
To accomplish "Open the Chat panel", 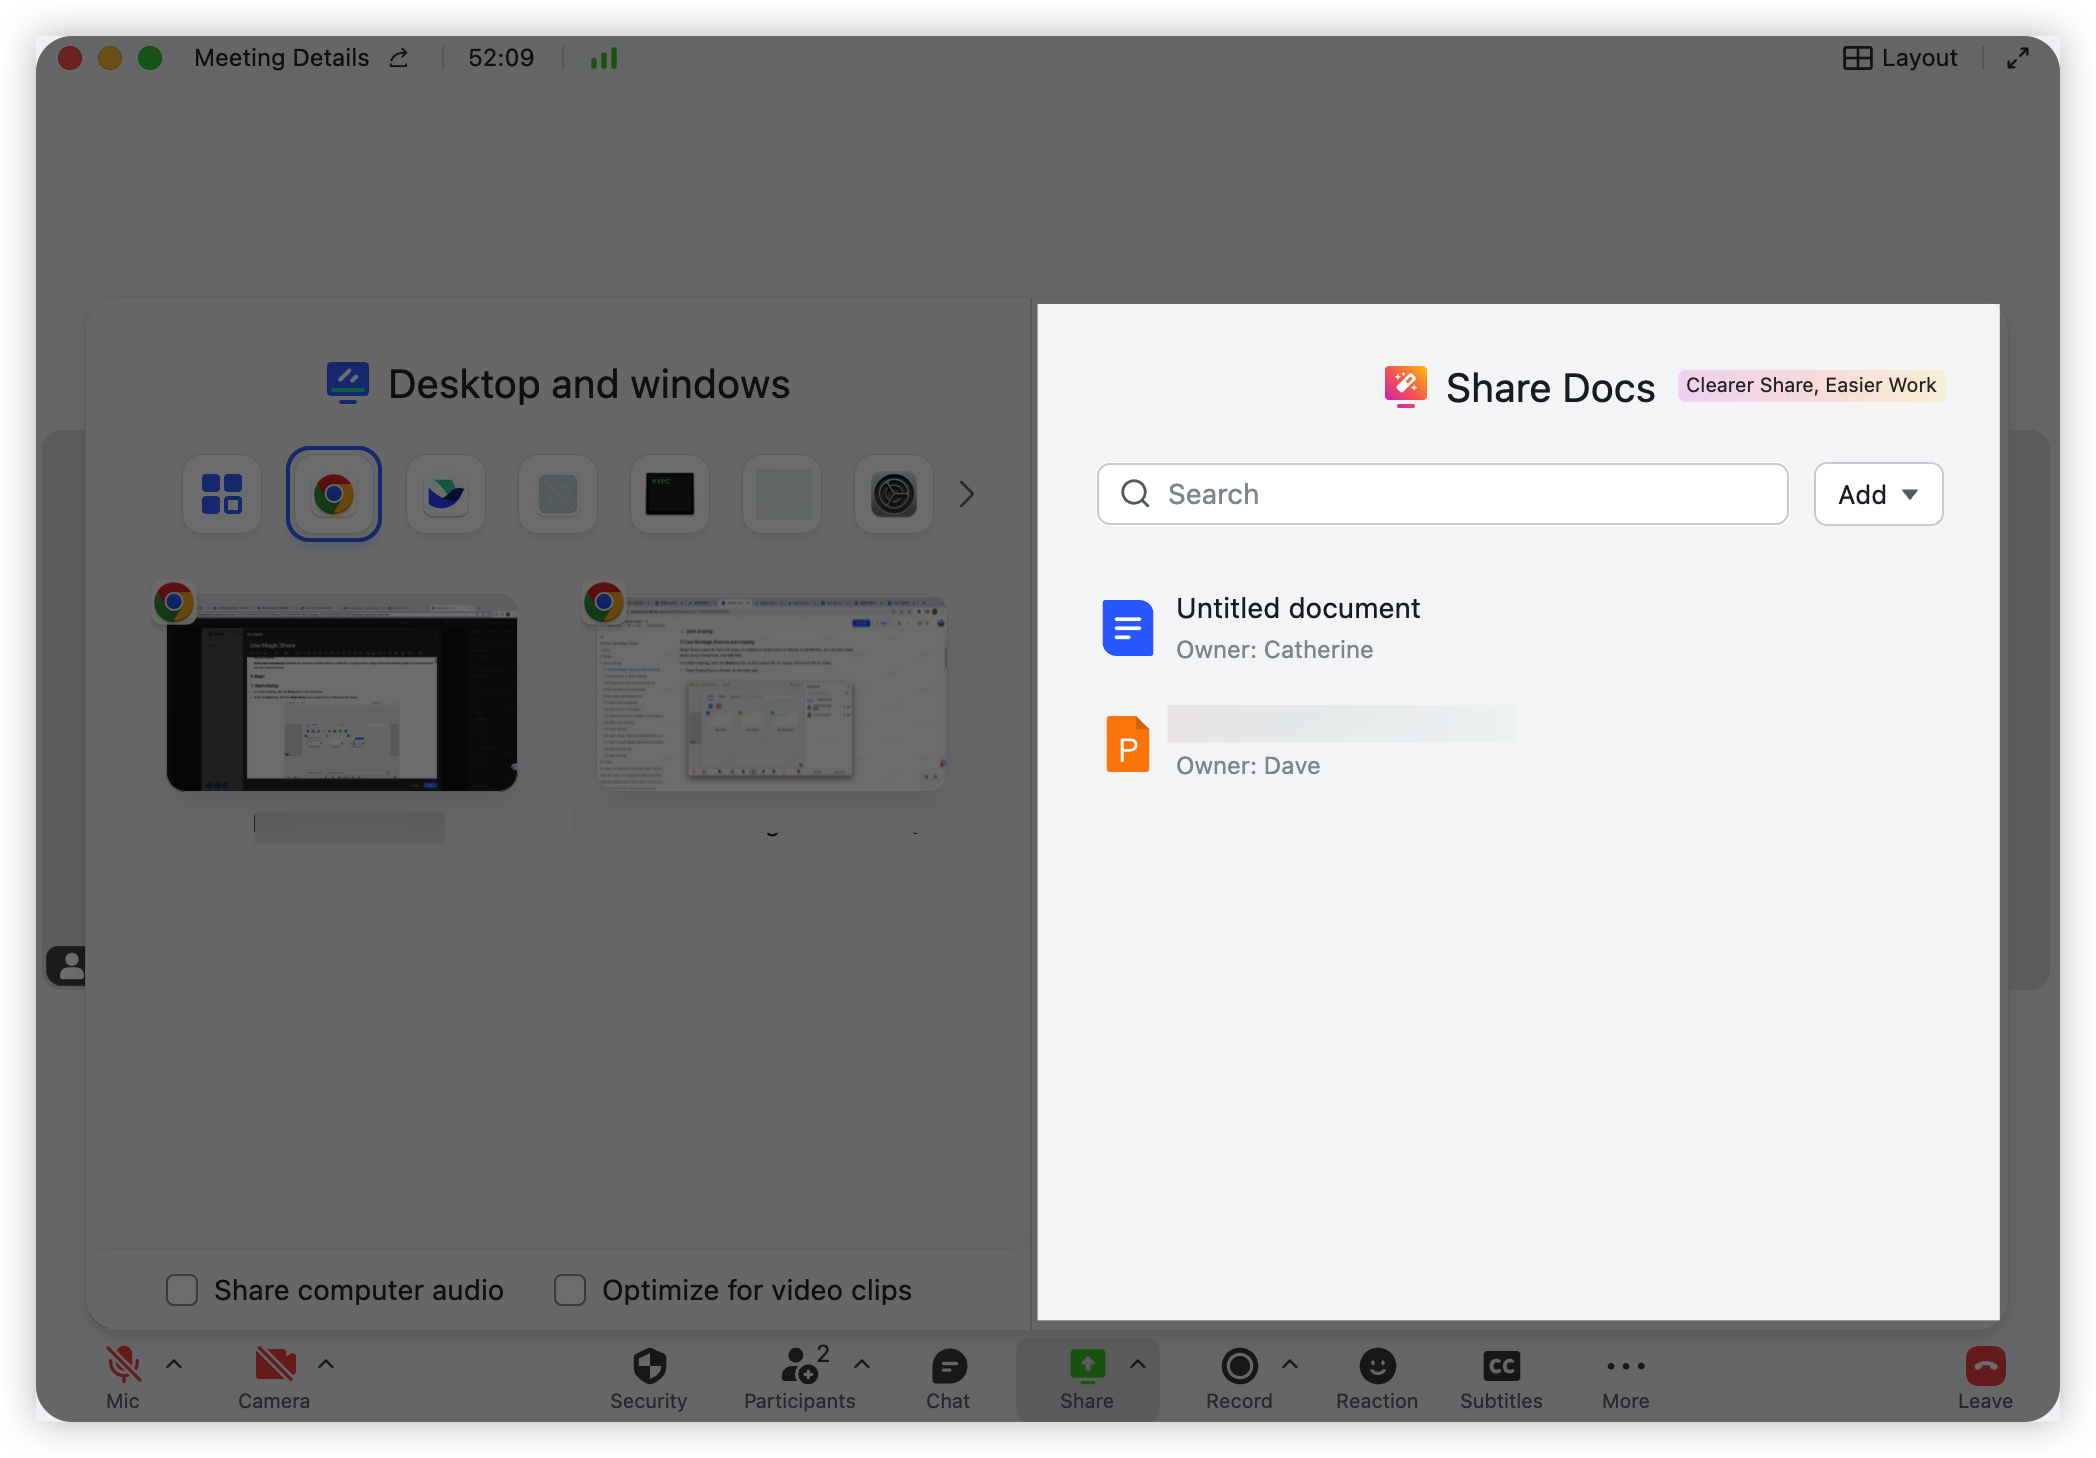I will (x=948, y=1378).
